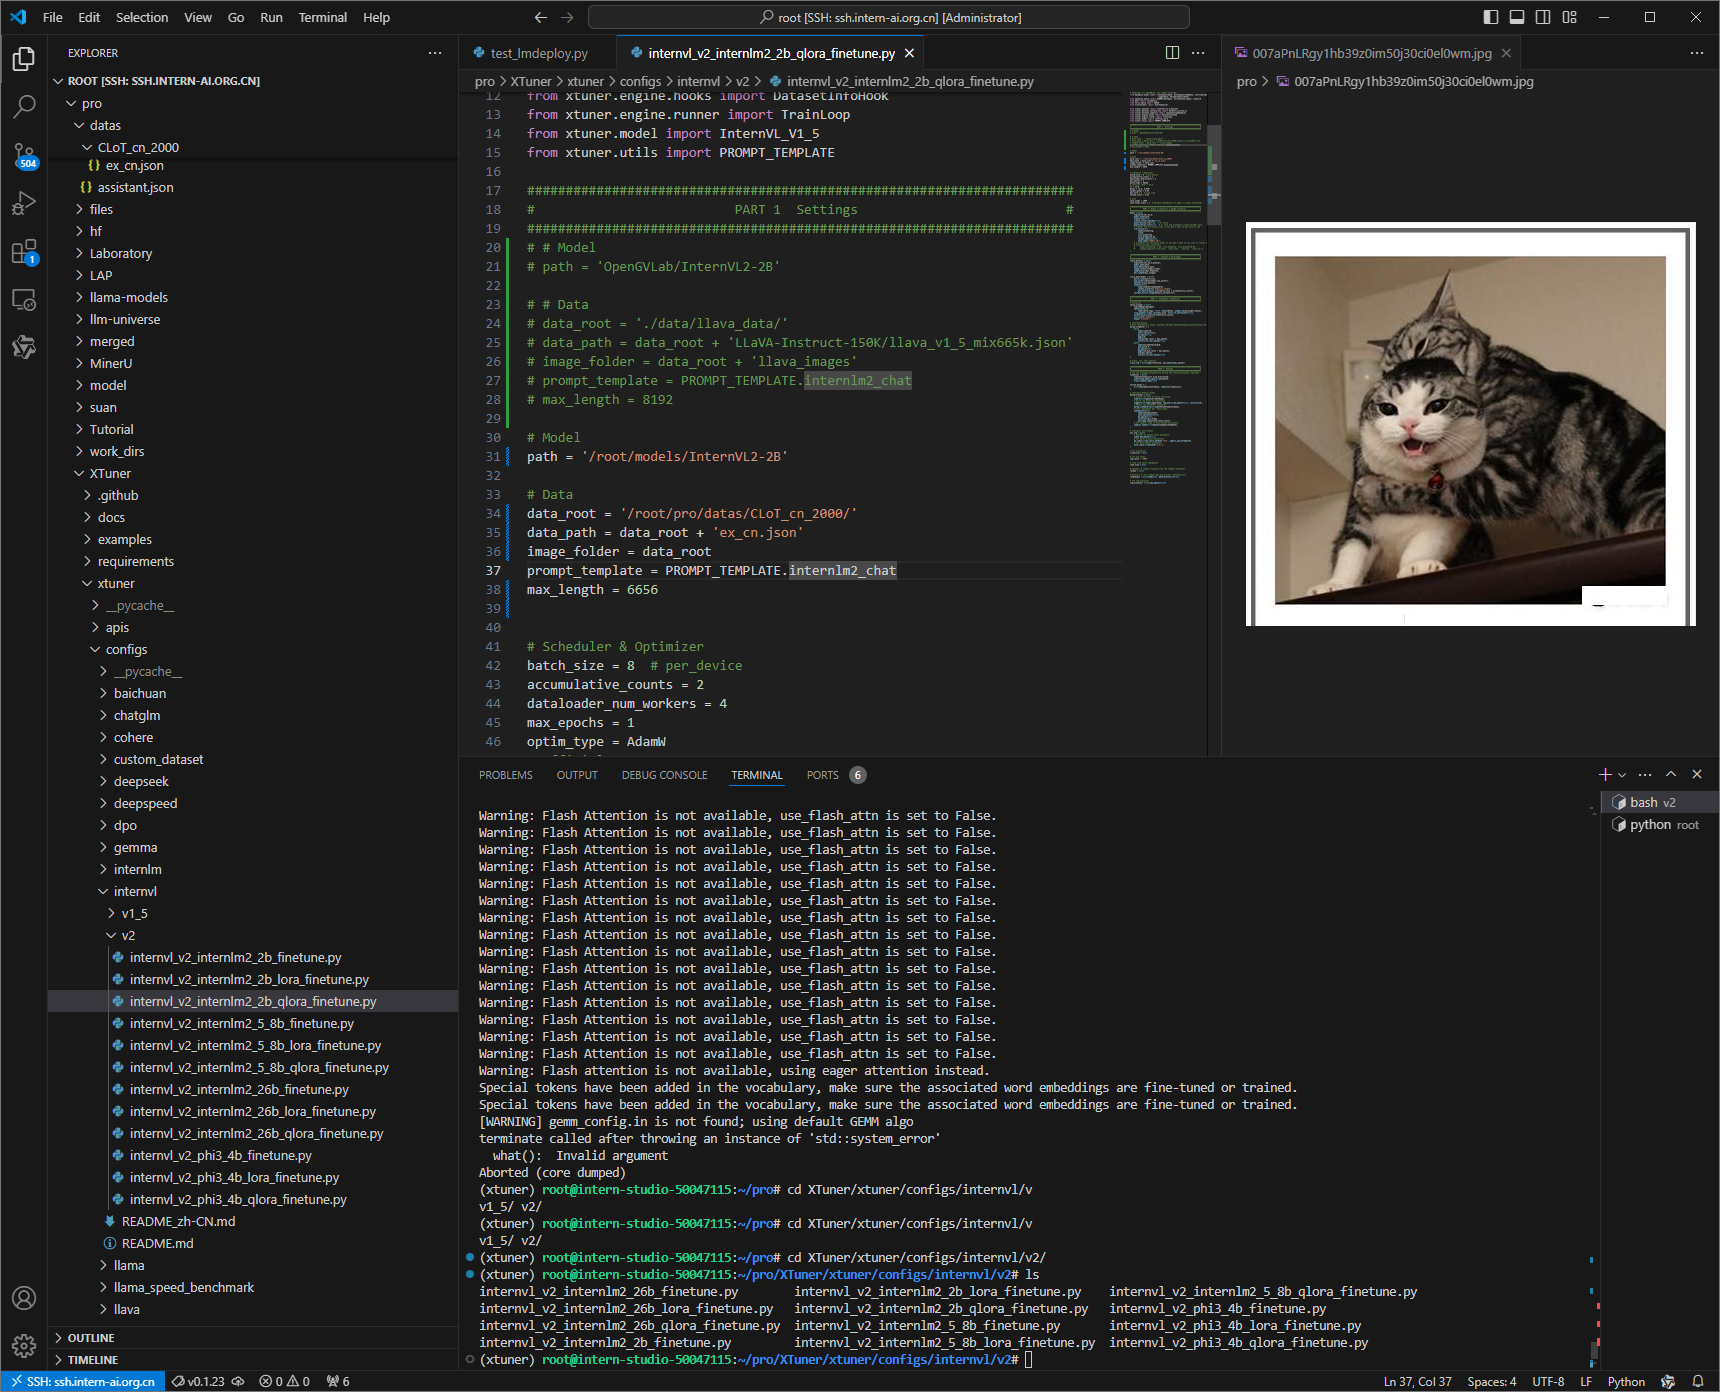The image size is (1720, 1392).
Task: Open the Extensions view in activity bar
Action: click(x=24, y=252)
